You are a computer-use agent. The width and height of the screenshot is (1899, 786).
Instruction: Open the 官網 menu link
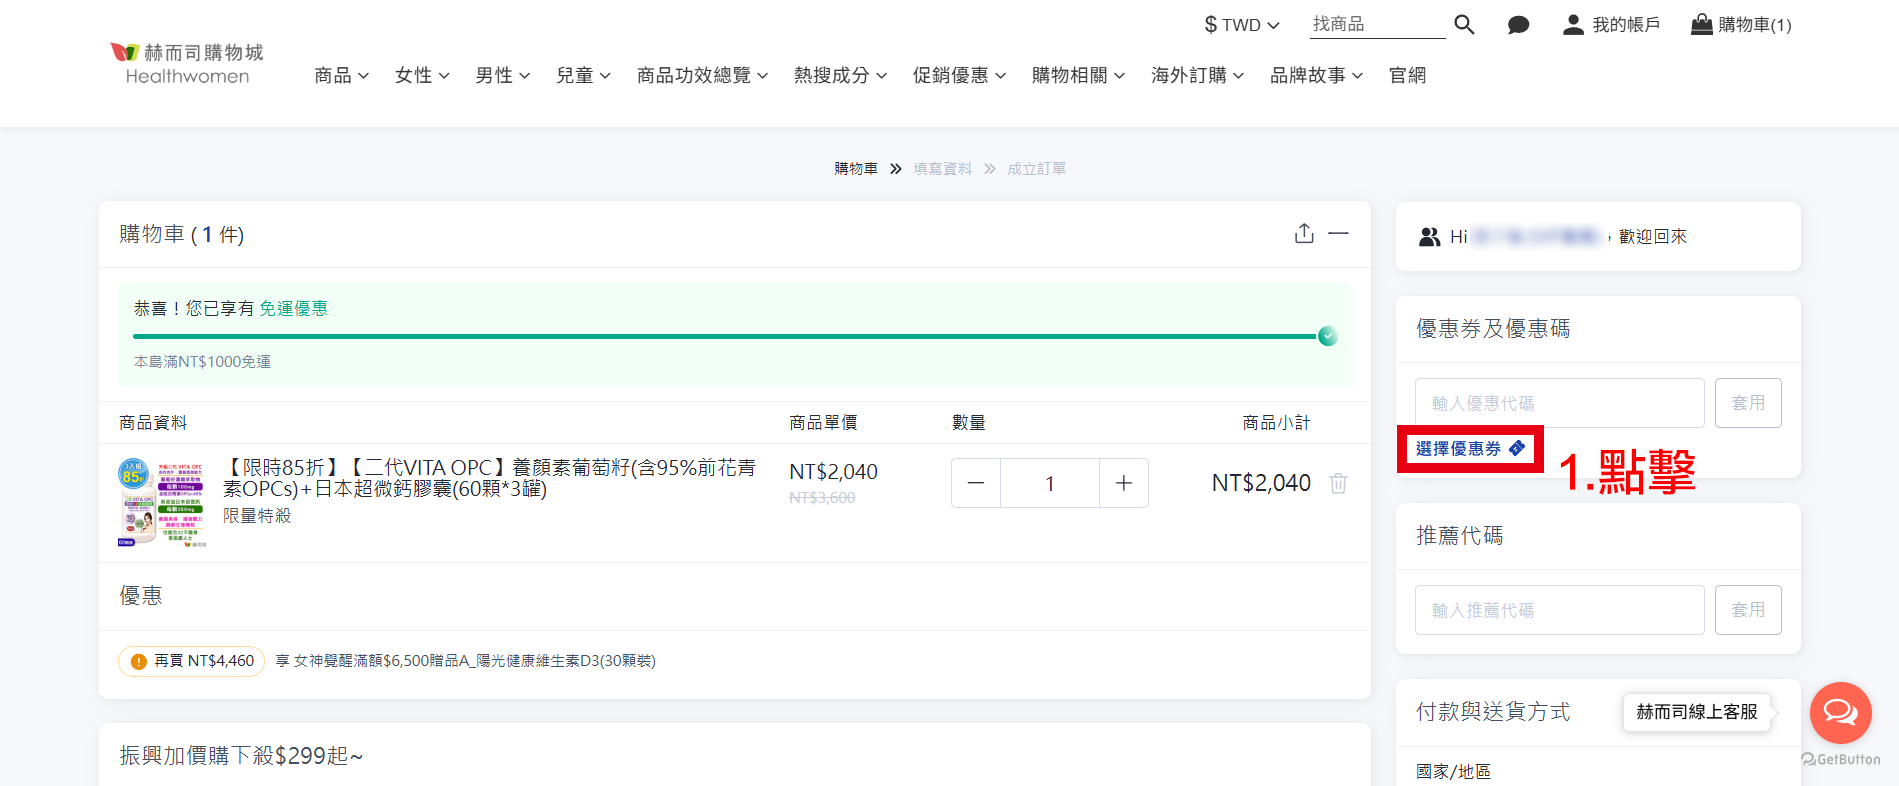(x=1407, y=75)
